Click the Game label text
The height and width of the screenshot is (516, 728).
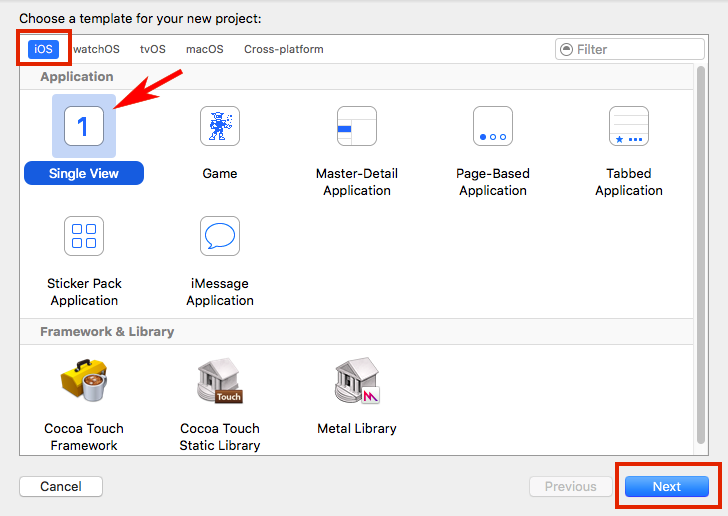(x=220, y=173)
